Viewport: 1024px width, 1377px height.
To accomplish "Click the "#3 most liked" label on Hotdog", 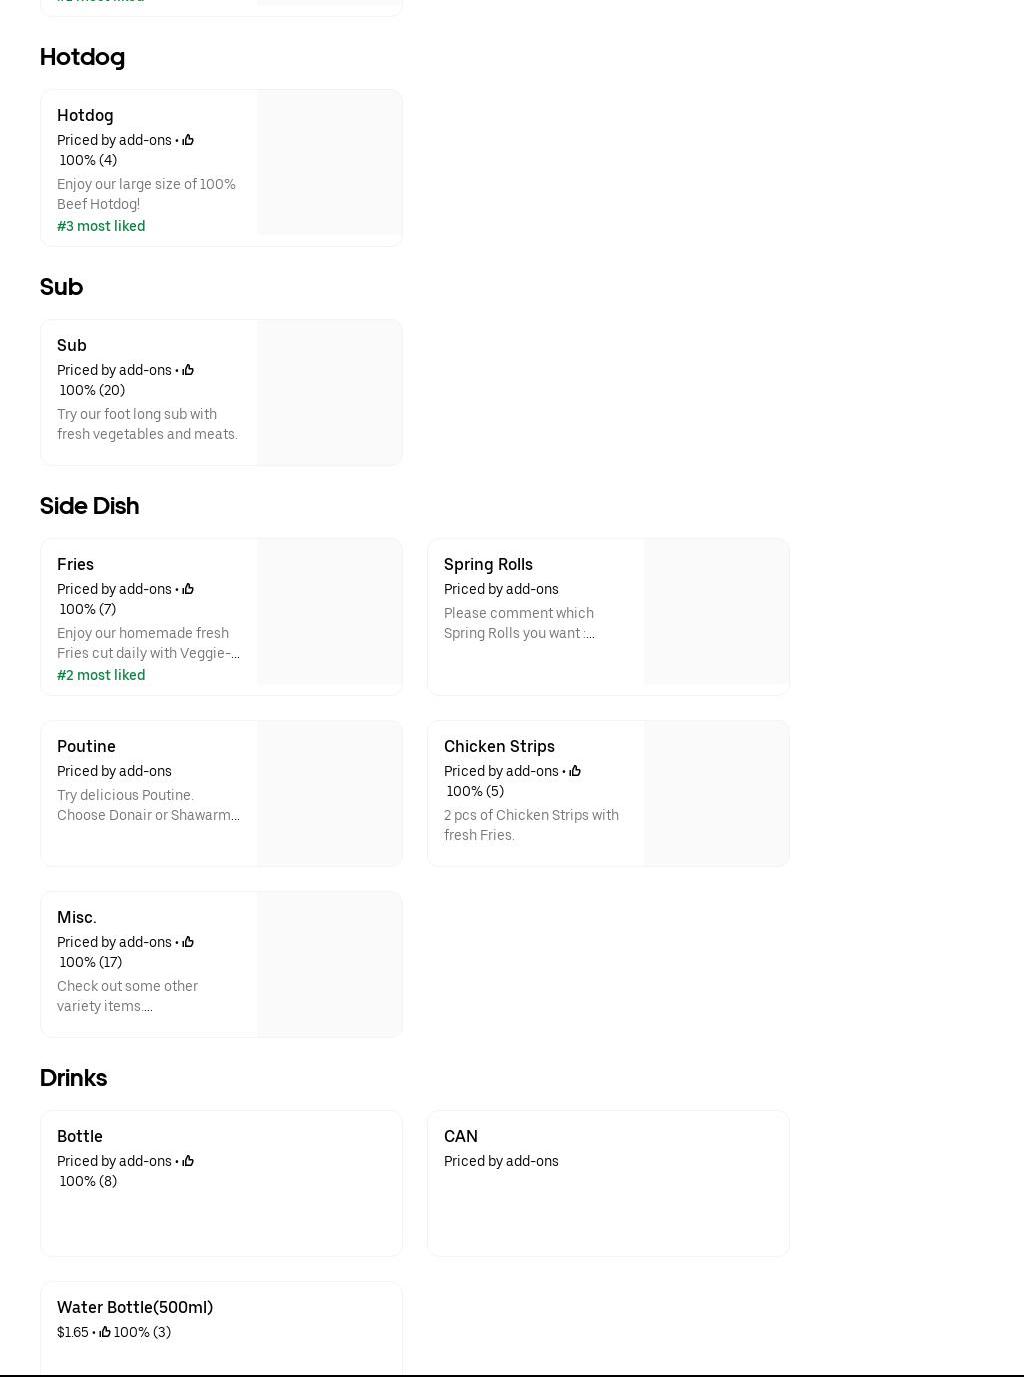I will [101, 226].
